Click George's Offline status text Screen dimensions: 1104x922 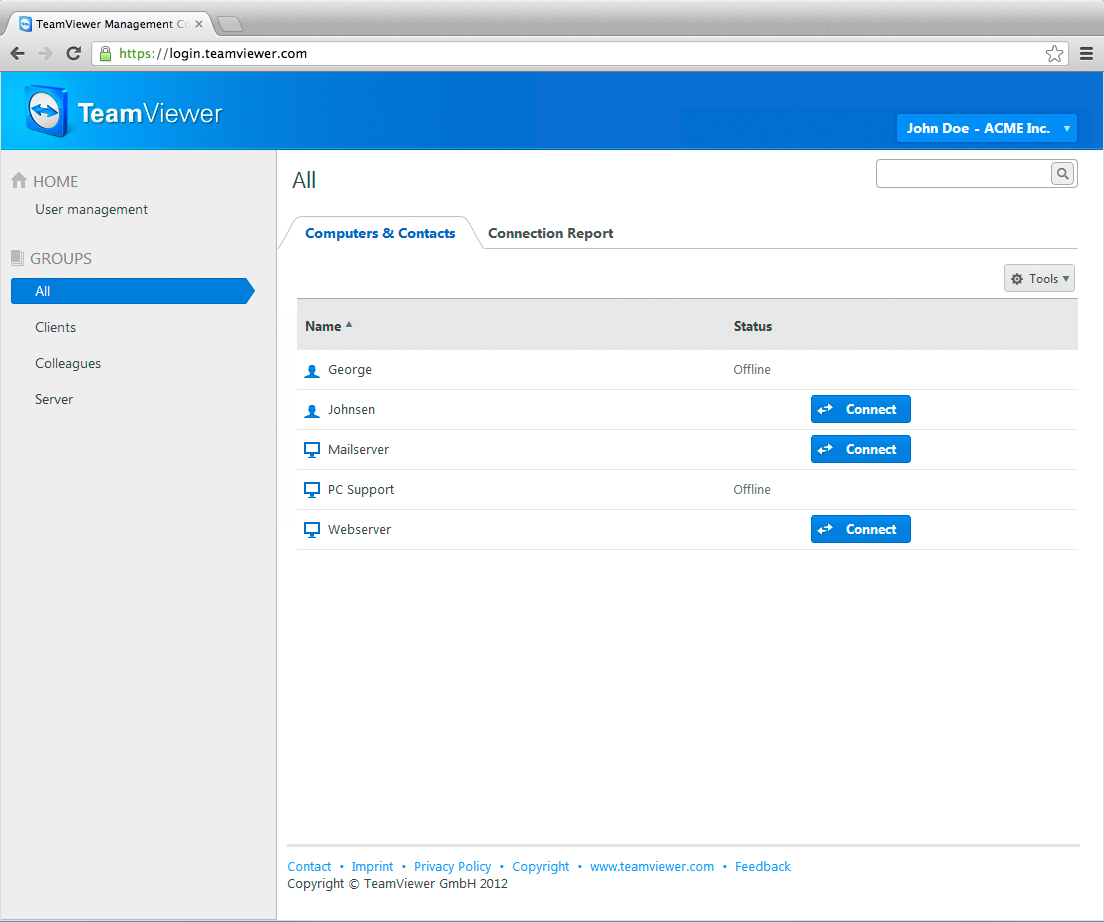(752, 370)
